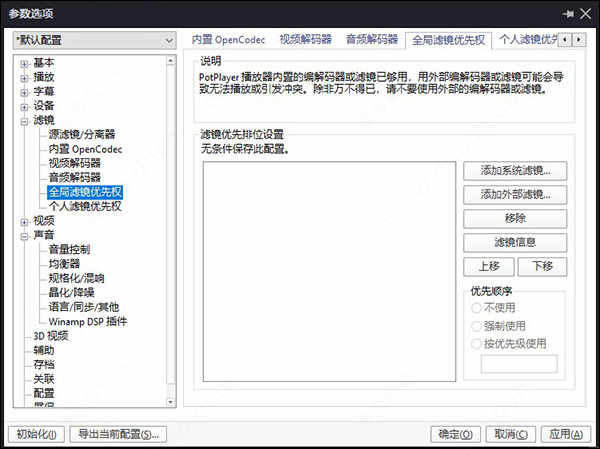Select Winamp DSP 插件 in the tree
Screen dimensions: 600x449
pos(88,322)
